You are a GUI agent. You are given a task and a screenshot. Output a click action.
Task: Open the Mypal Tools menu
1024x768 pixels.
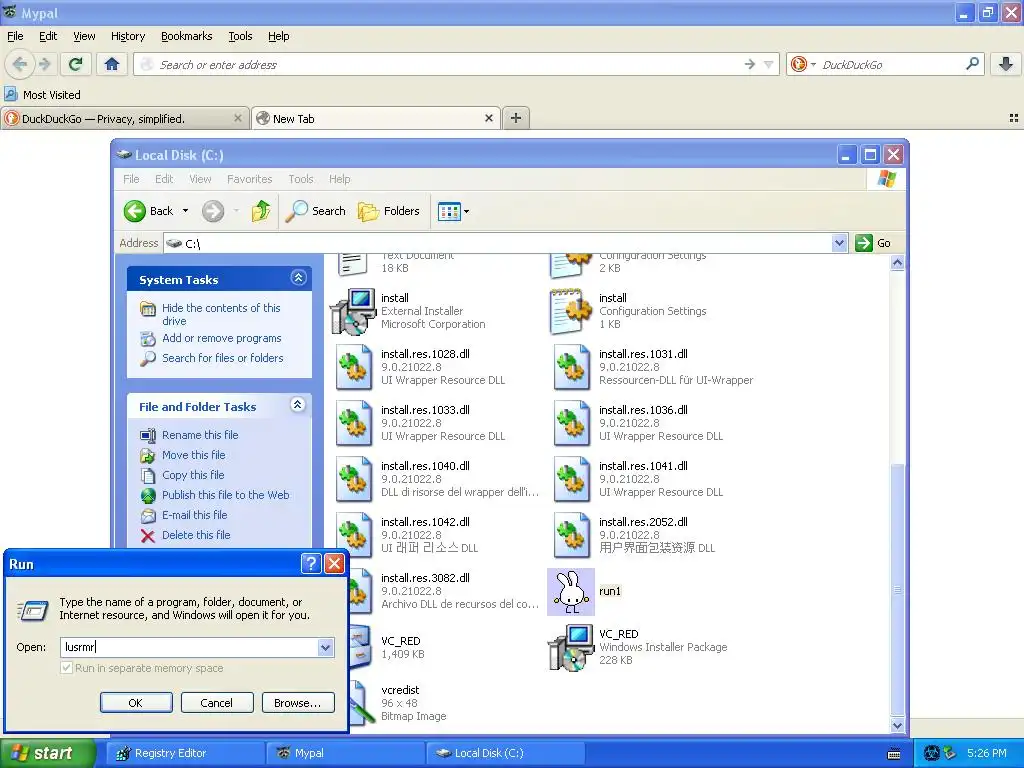coord(240,37)
